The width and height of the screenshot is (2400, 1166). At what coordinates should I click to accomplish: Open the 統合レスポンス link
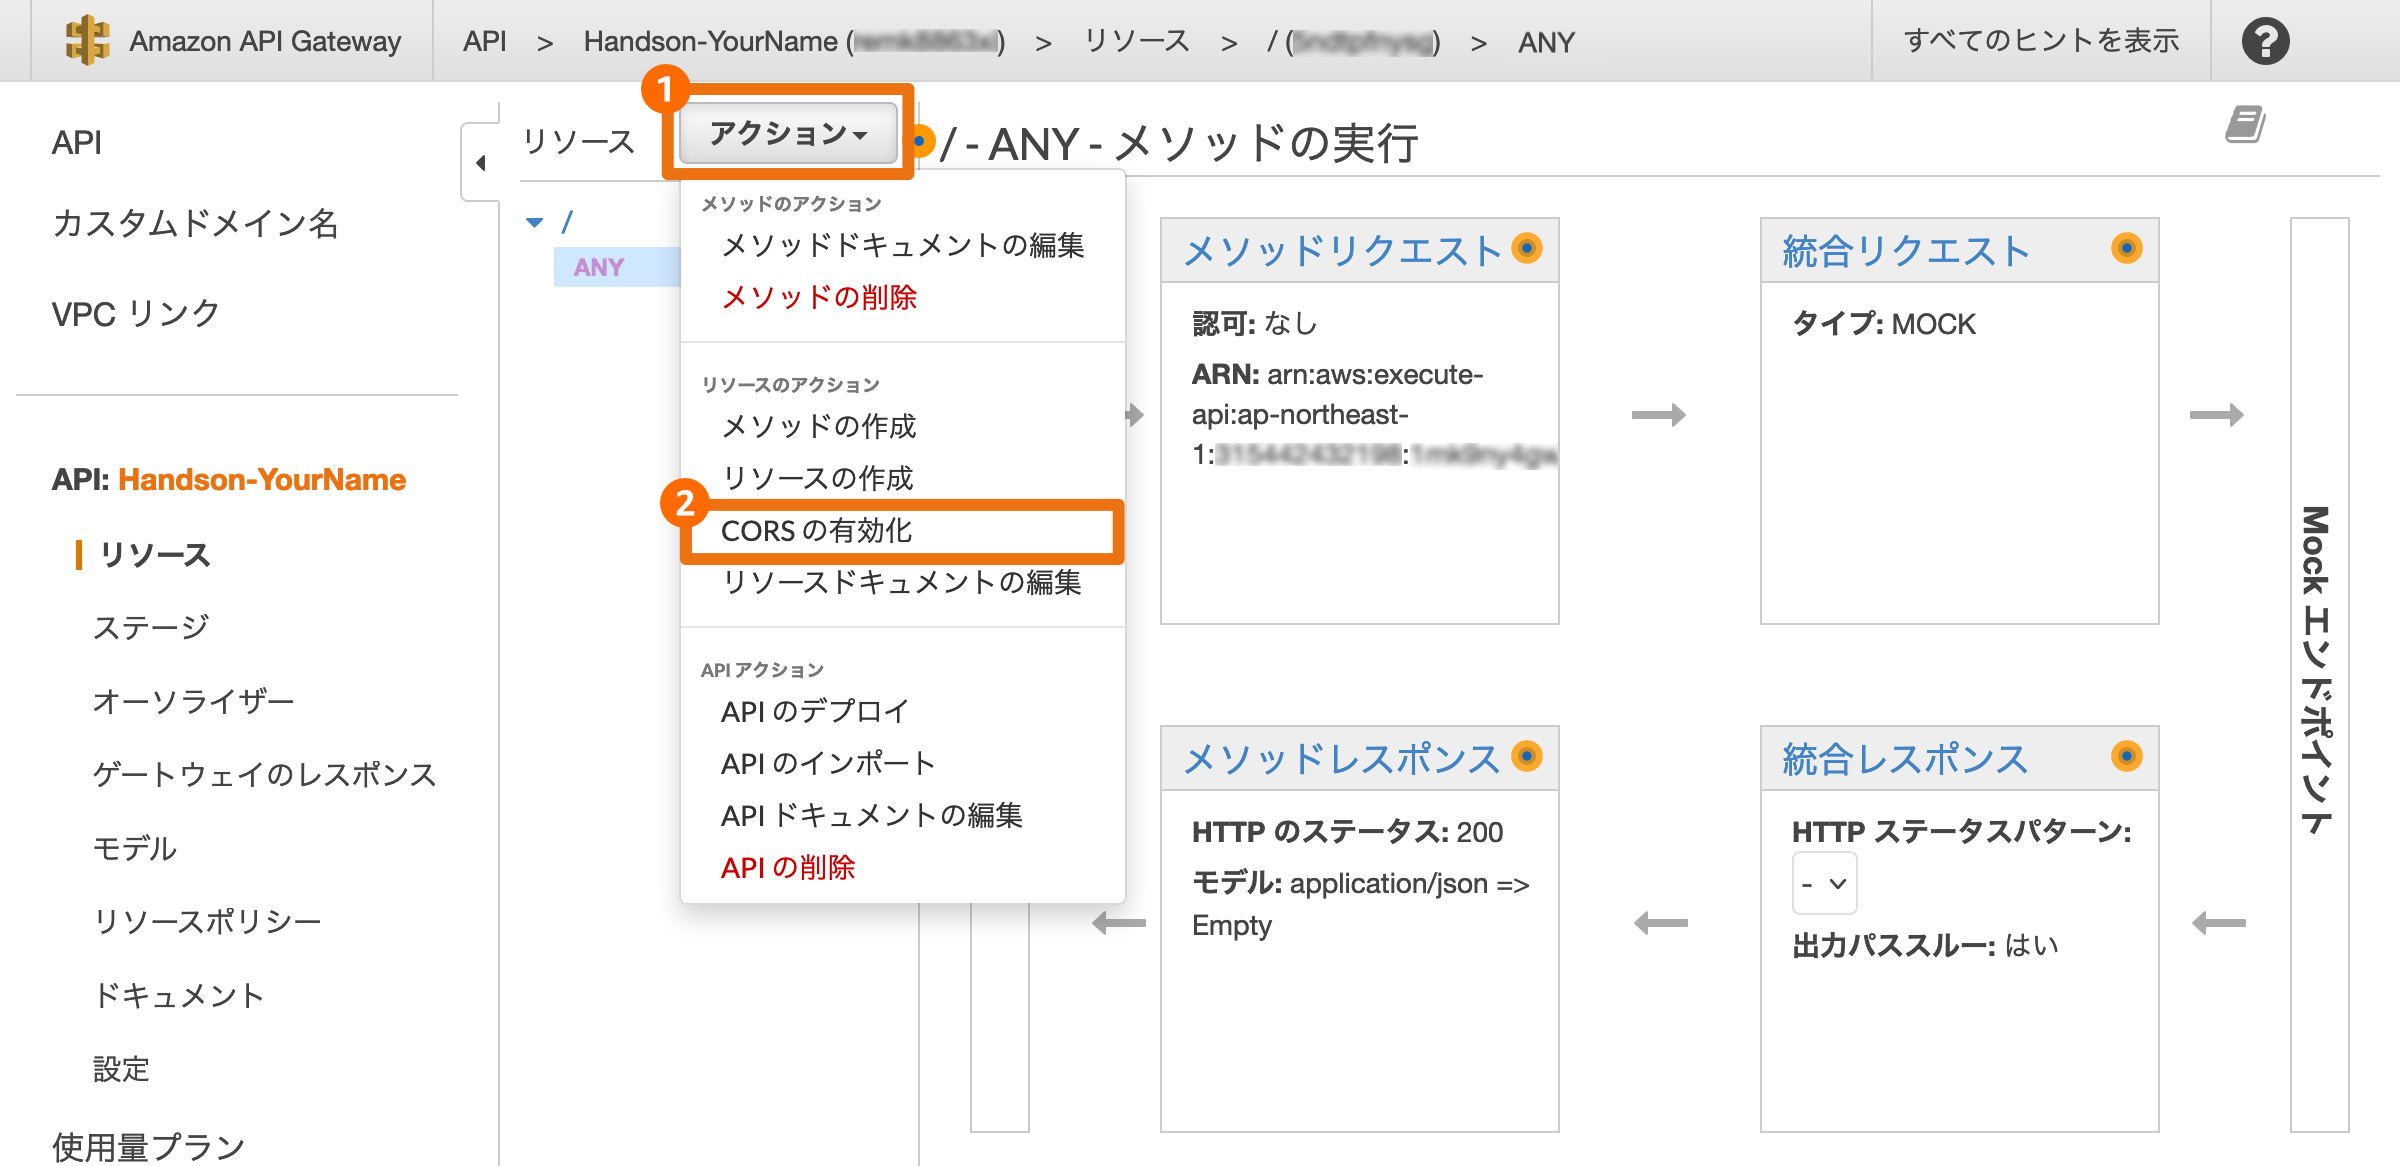pos(1905,758)
